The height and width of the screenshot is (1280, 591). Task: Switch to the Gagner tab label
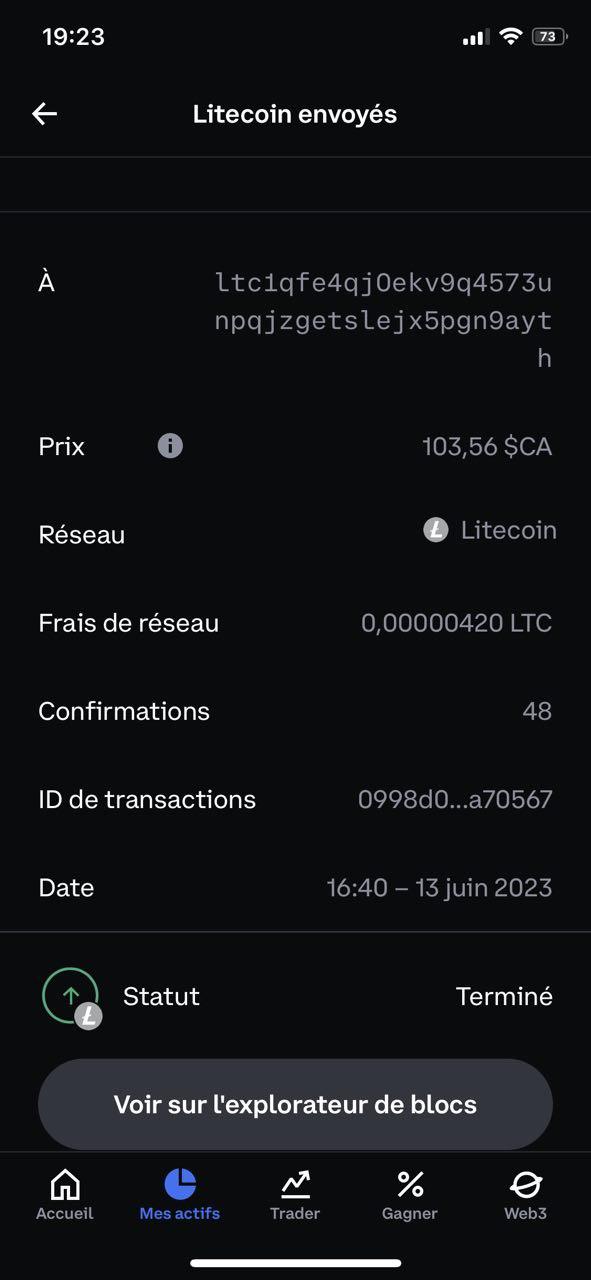(x=410, y=1213)
